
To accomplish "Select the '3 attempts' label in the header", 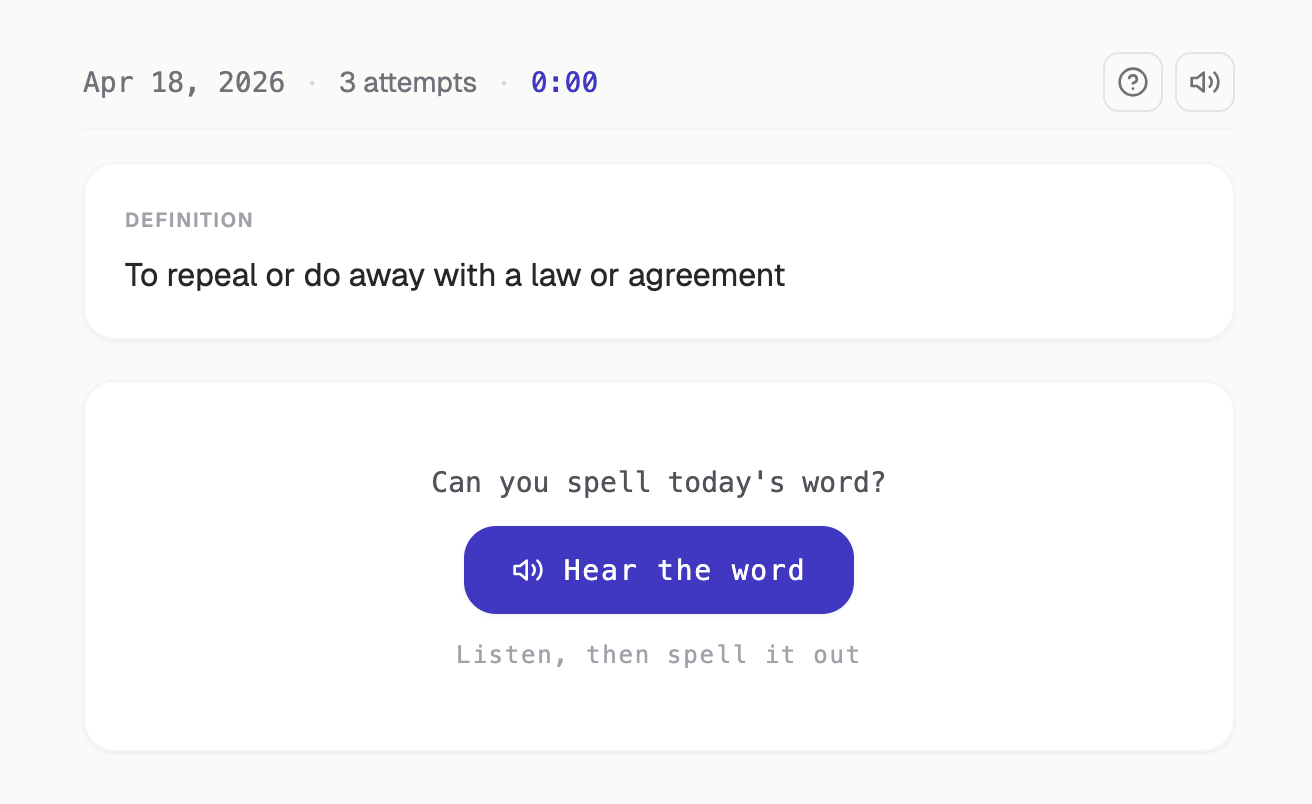I will coord(408,82).
